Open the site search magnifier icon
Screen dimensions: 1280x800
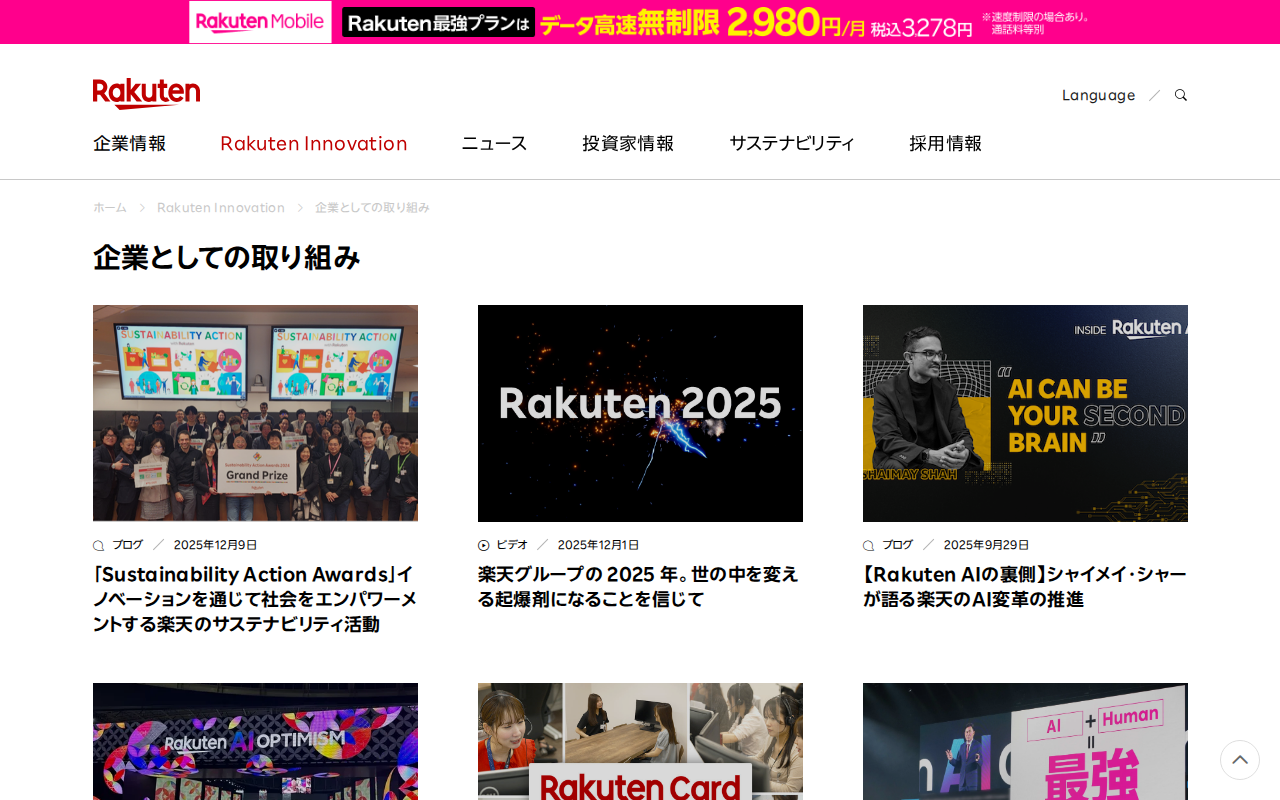[1181, 95]
